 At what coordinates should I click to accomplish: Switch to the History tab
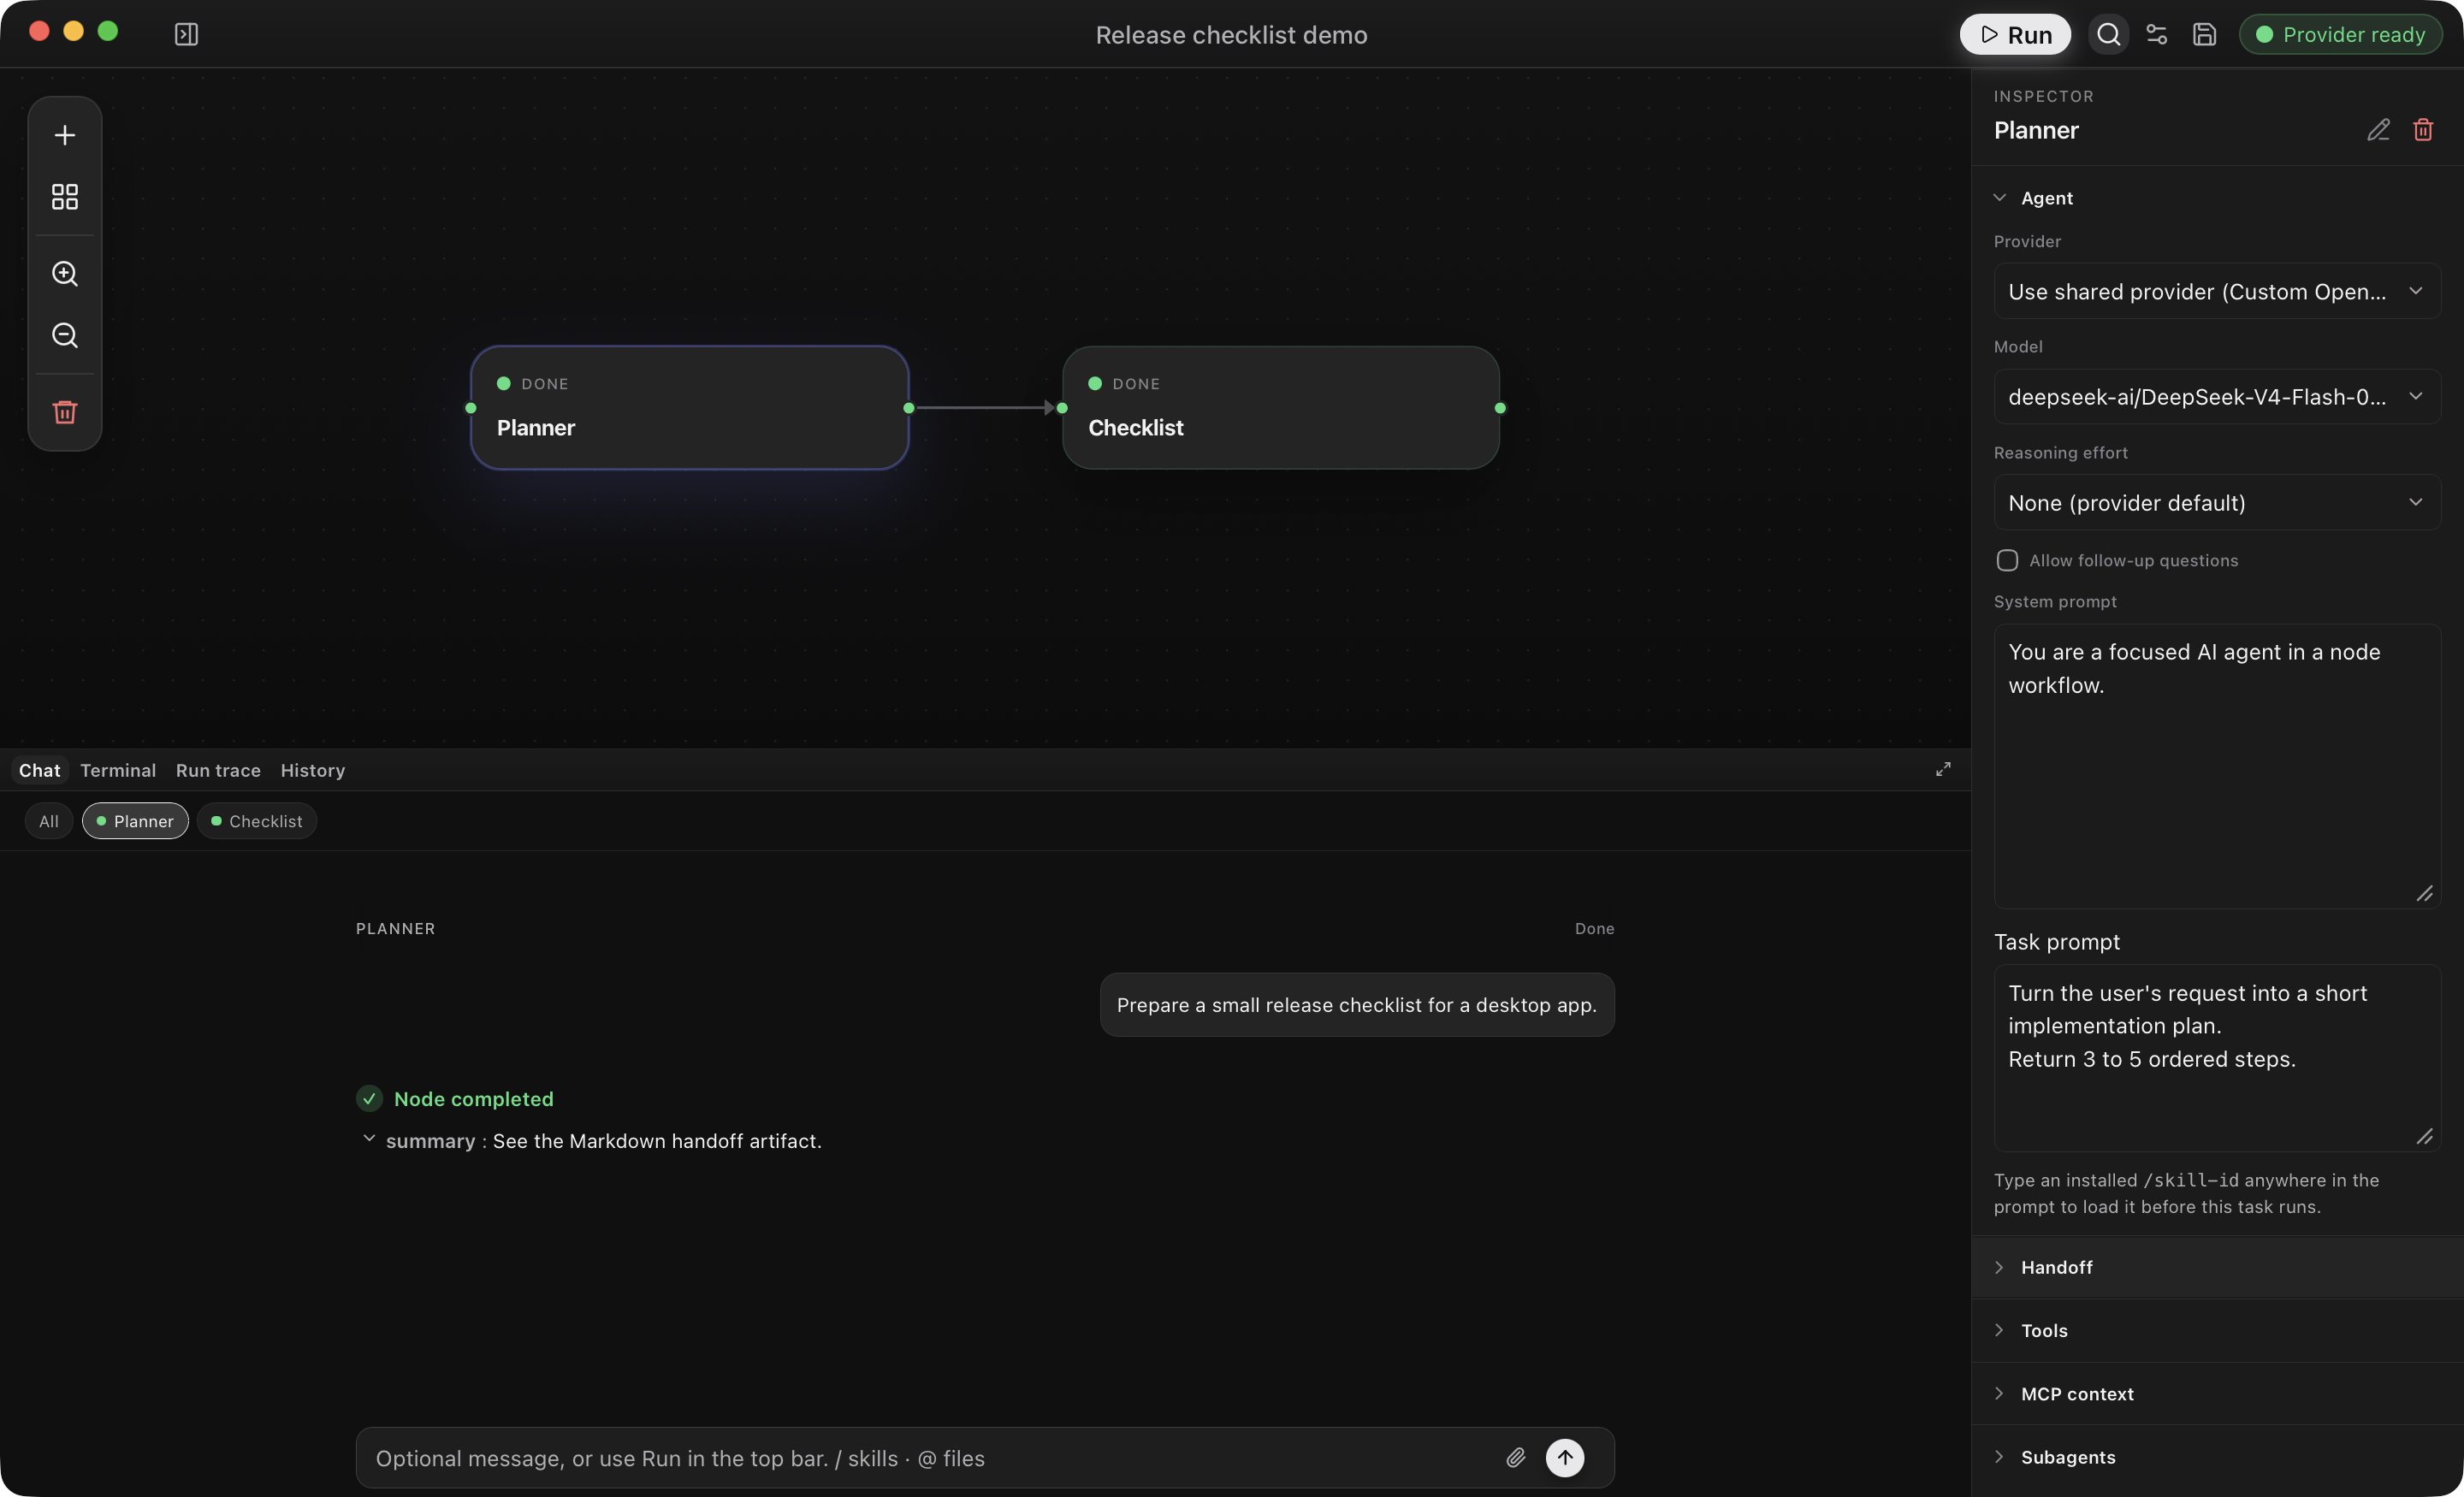tap(312, 770)
